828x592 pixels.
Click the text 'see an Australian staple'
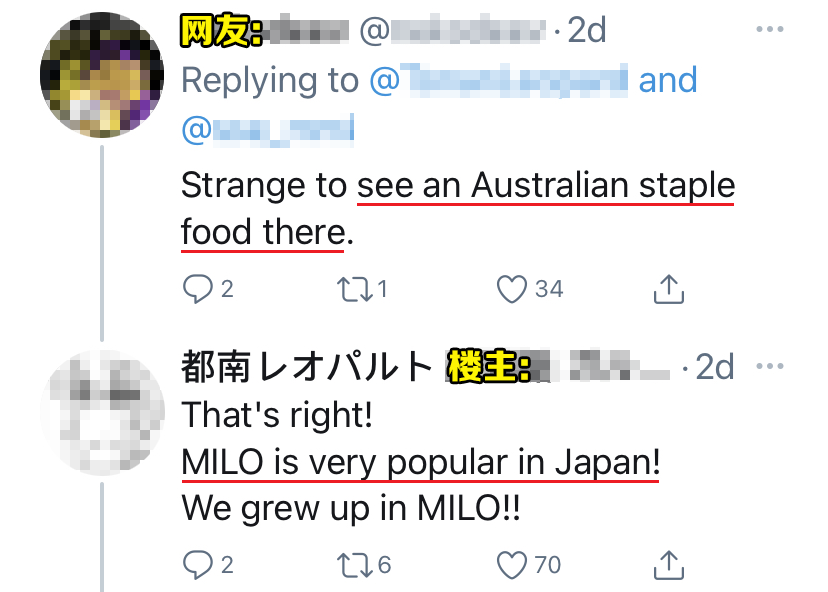[x=545, y=186]
